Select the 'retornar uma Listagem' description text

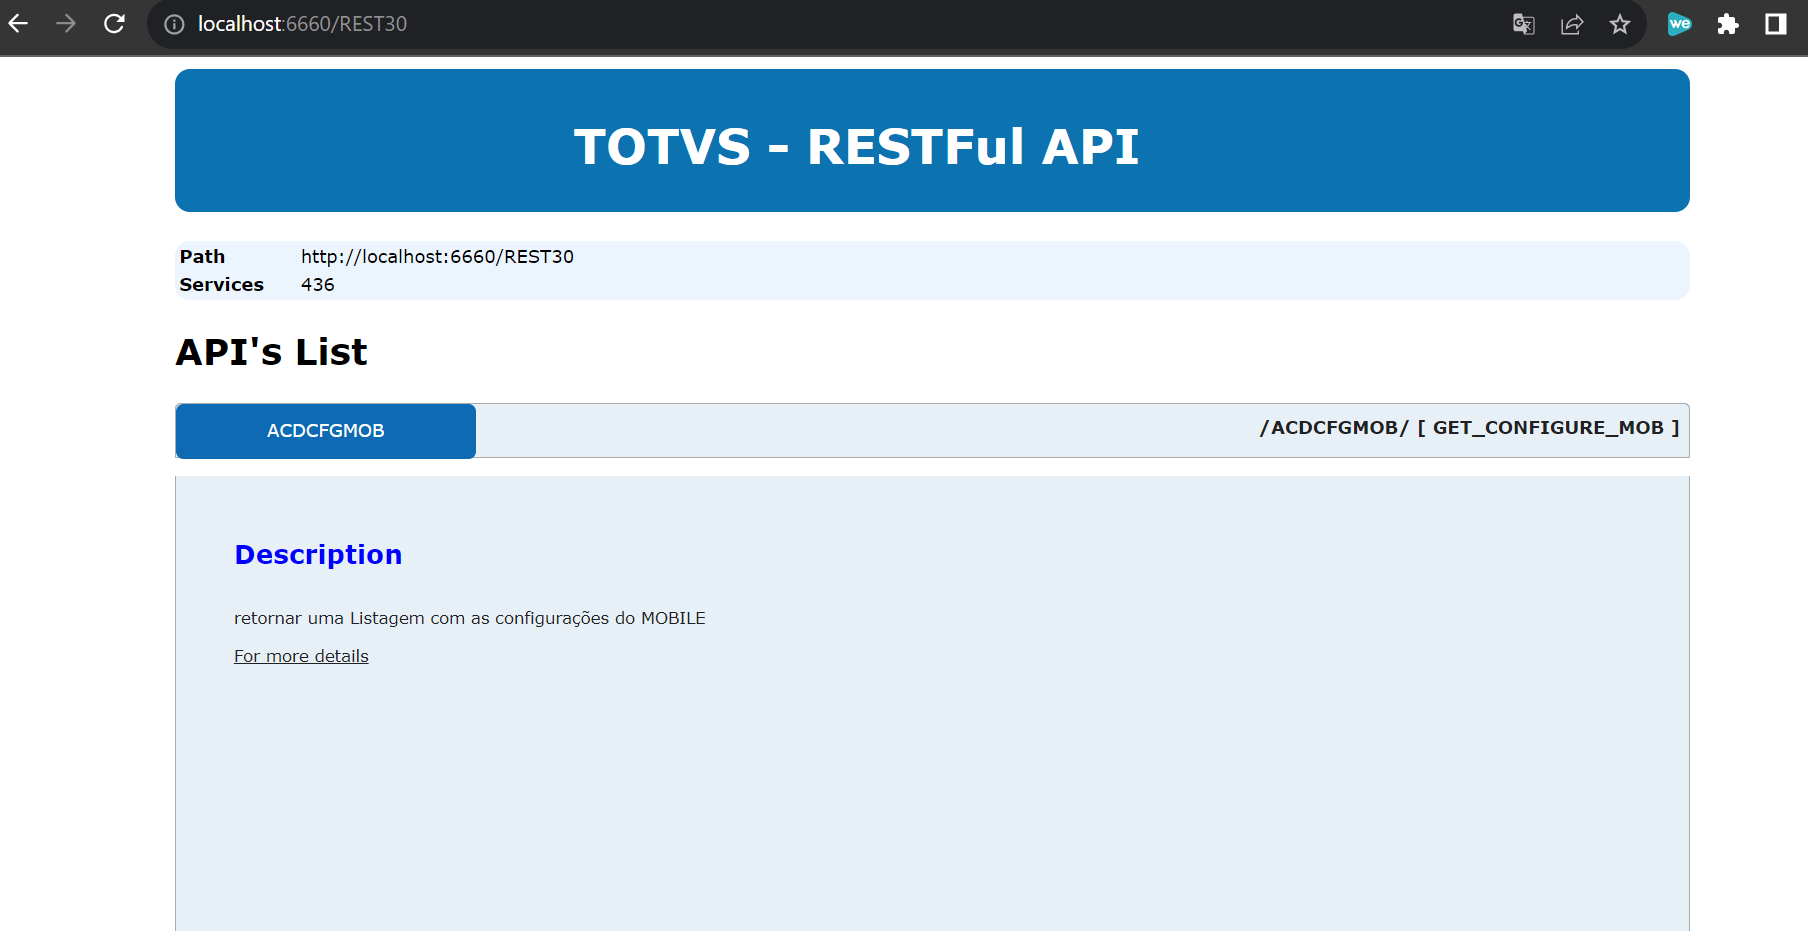click(470, 618)
